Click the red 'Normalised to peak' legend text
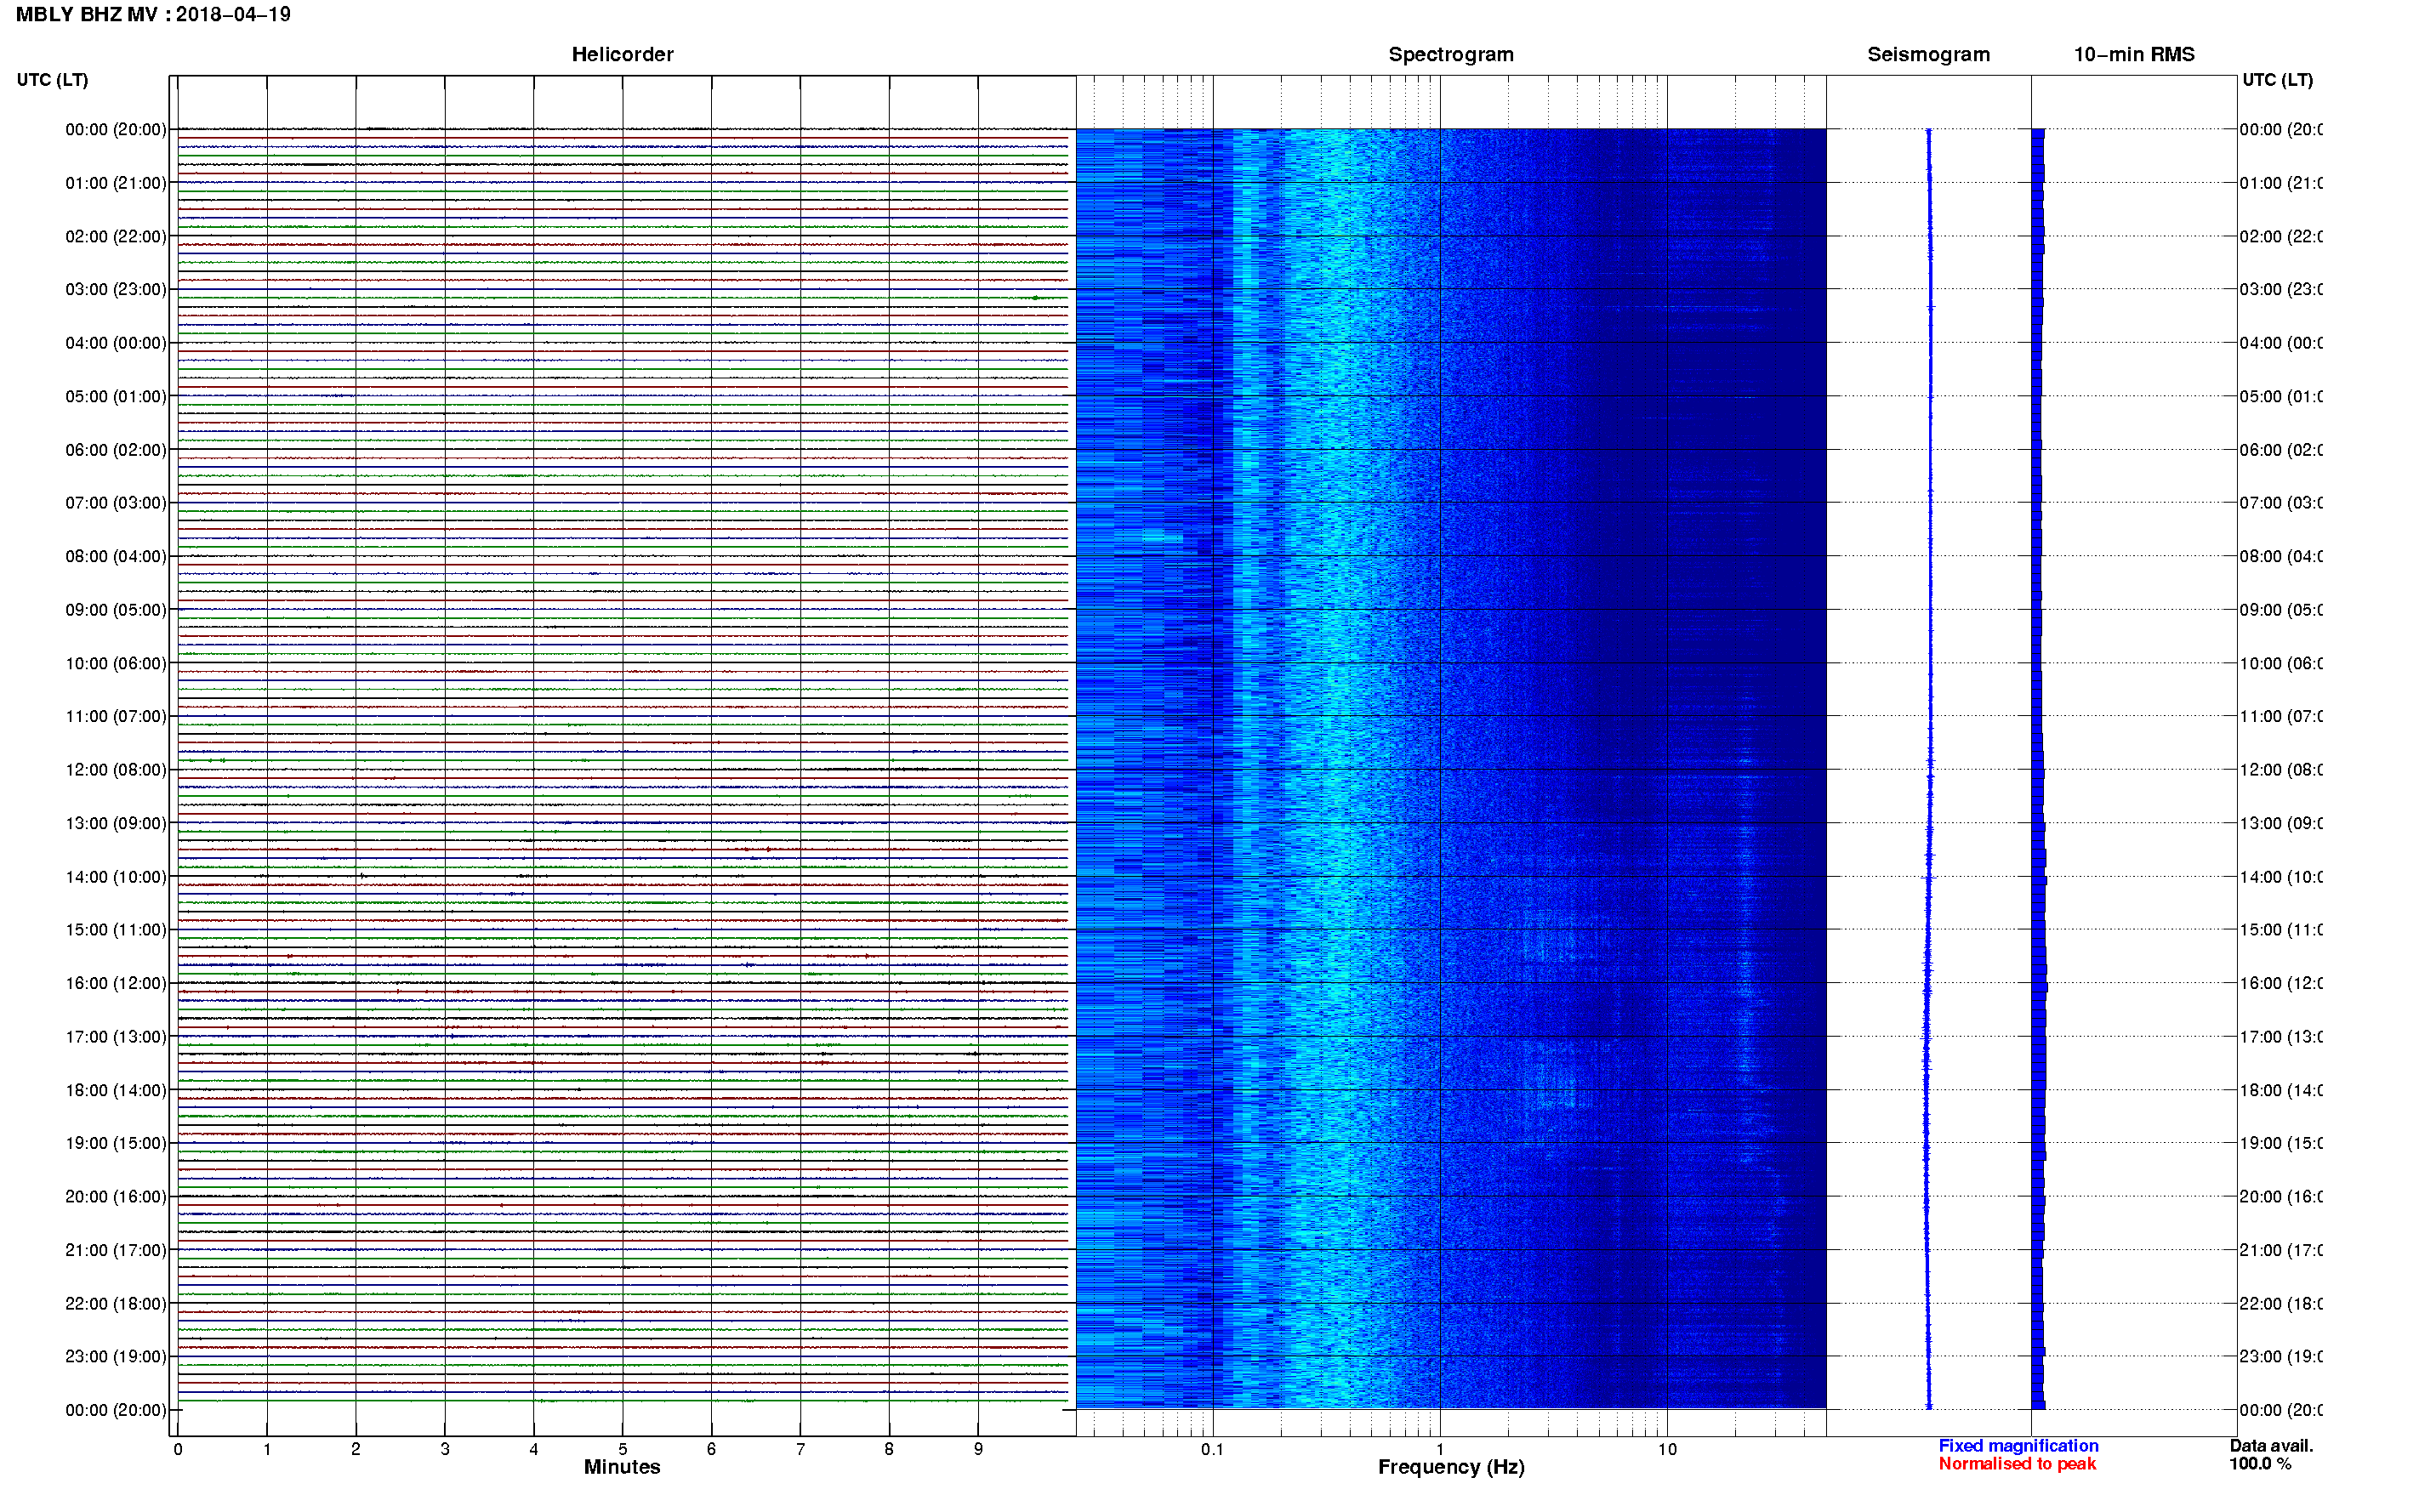The height and width of the screenshot is (1512, 2419). 2017,1464
